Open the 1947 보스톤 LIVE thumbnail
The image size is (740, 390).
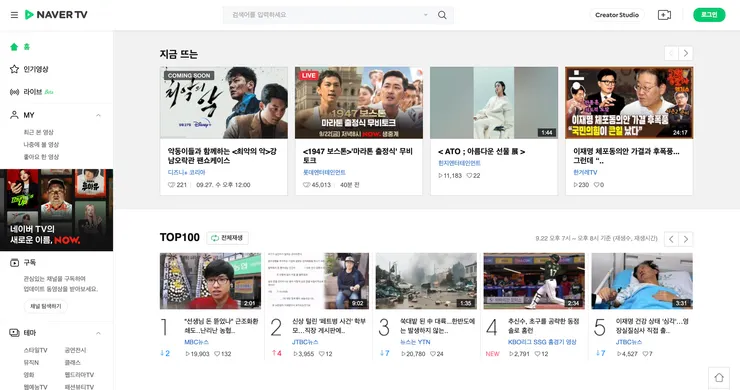click(359, 102)
